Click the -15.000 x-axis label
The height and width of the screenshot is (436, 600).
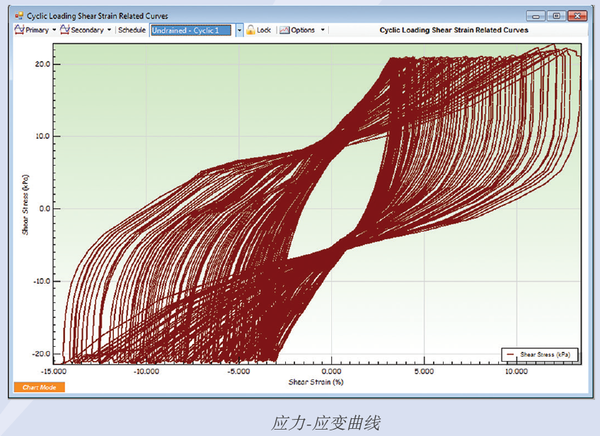(x=54, y=371)
